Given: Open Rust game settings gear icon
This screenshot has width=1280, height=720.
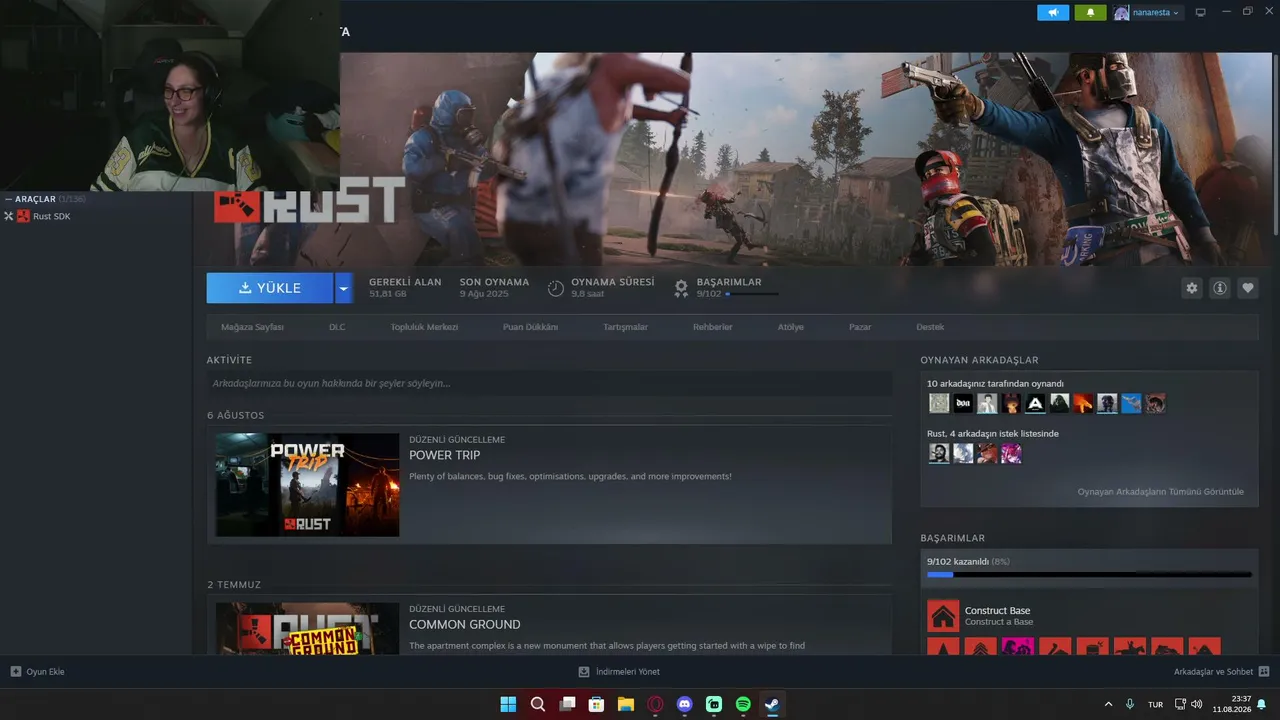Looking at the screenshot, I should [1191, 288].
